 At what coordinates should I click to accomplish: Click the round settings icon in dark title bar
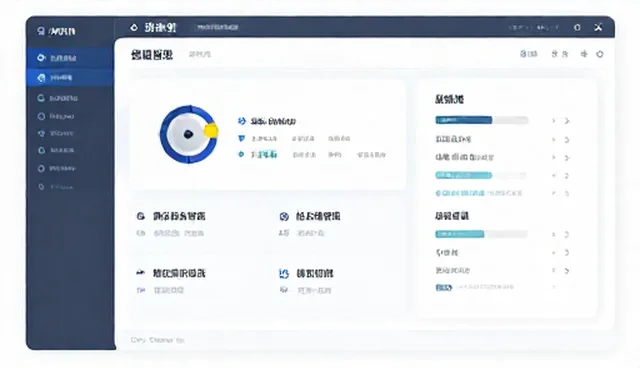point(577,27)
